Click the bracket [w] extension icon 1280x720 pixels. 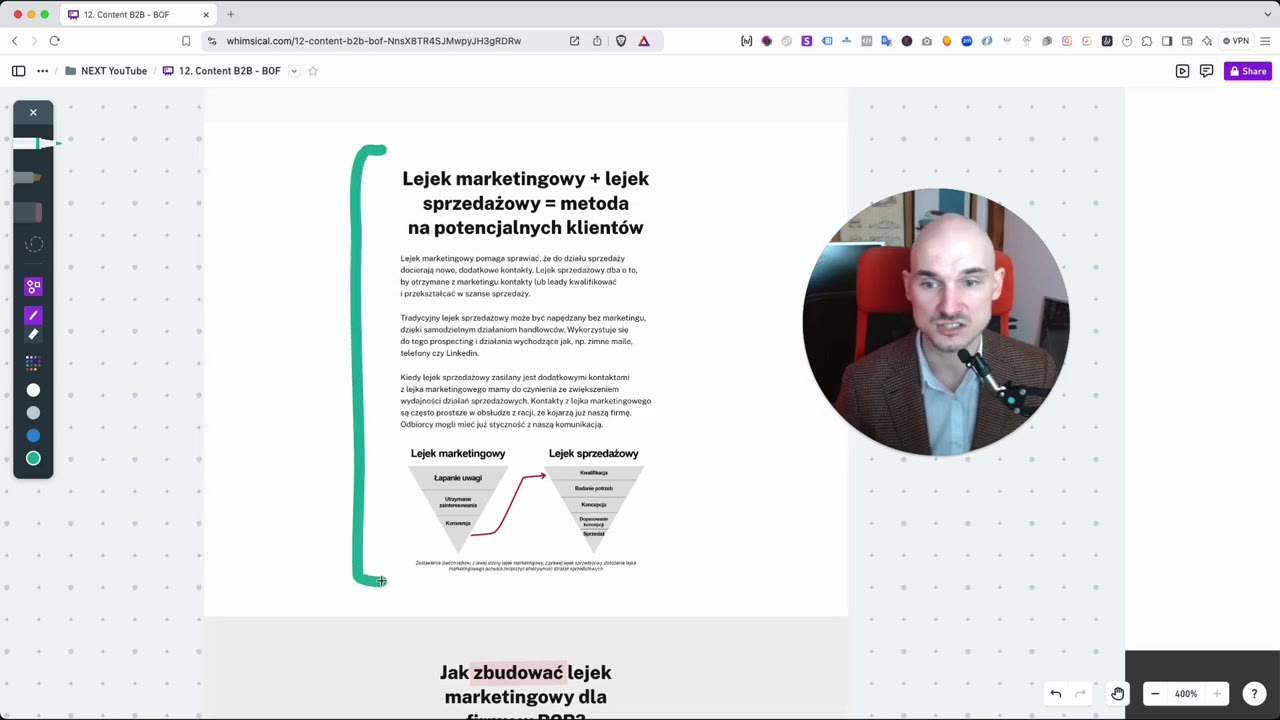(x=747, y=41)
